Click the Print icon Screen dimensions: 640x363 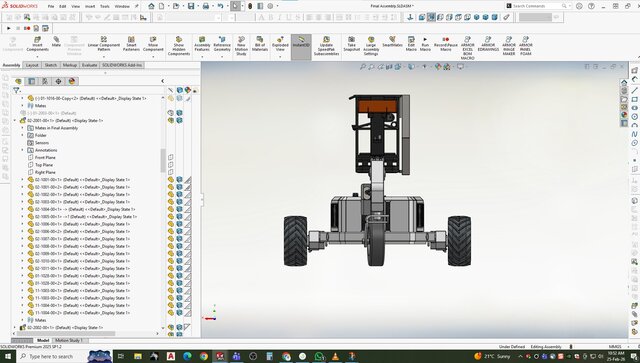coord(206,6)
